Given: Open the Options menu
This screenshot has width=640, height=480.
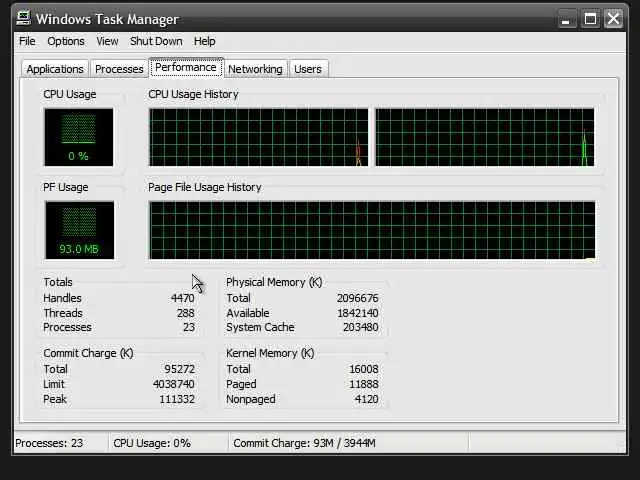Looking at the screenshot, I should coord(66,41).
